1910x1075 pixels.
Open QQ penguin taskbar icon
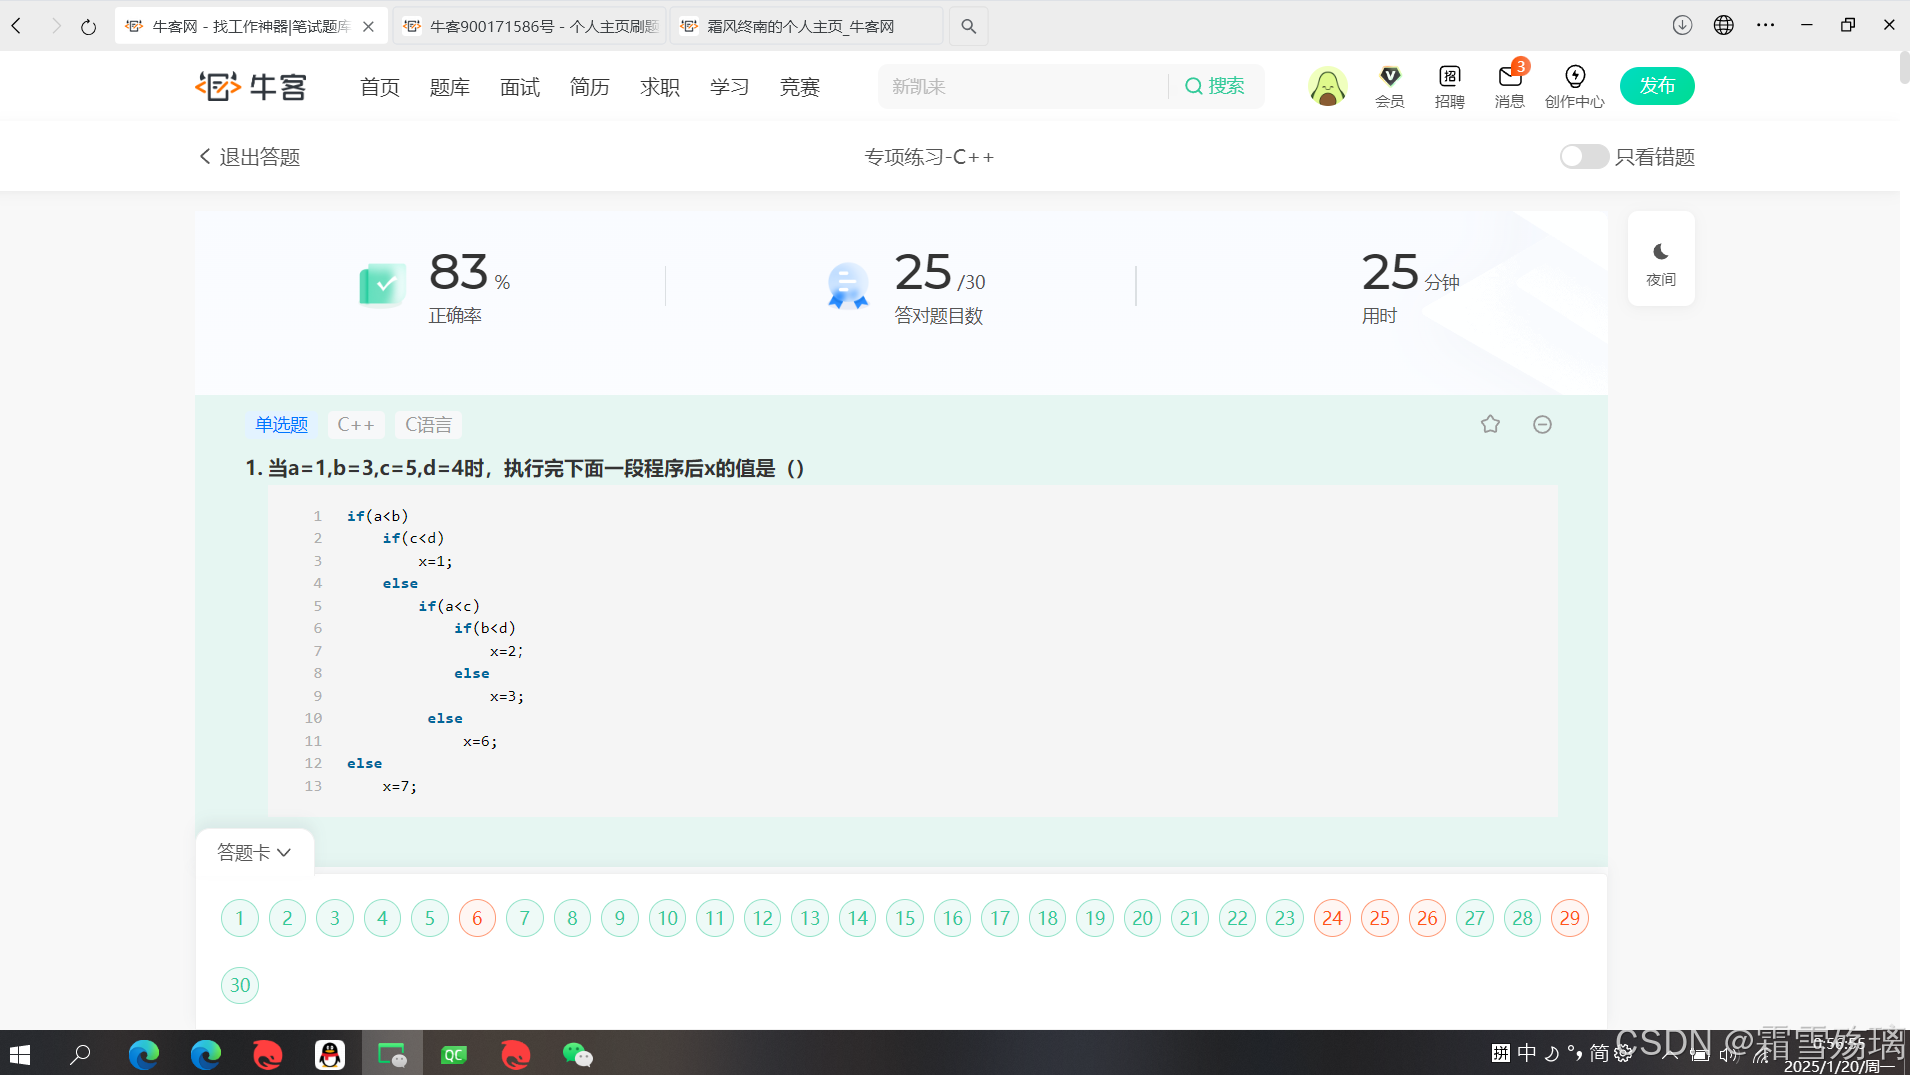point(330,1054)
